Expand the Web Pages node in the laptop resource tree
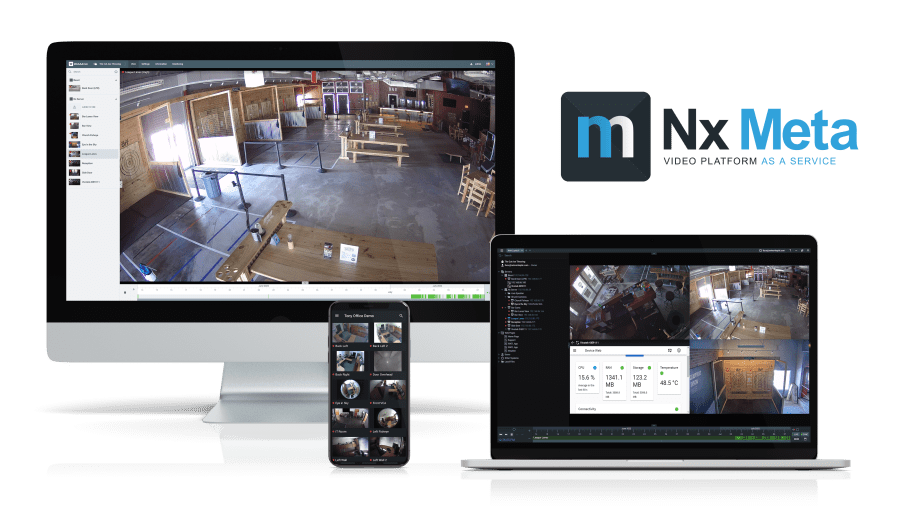Viewport: 900px width, 506px height. [499, 333]
